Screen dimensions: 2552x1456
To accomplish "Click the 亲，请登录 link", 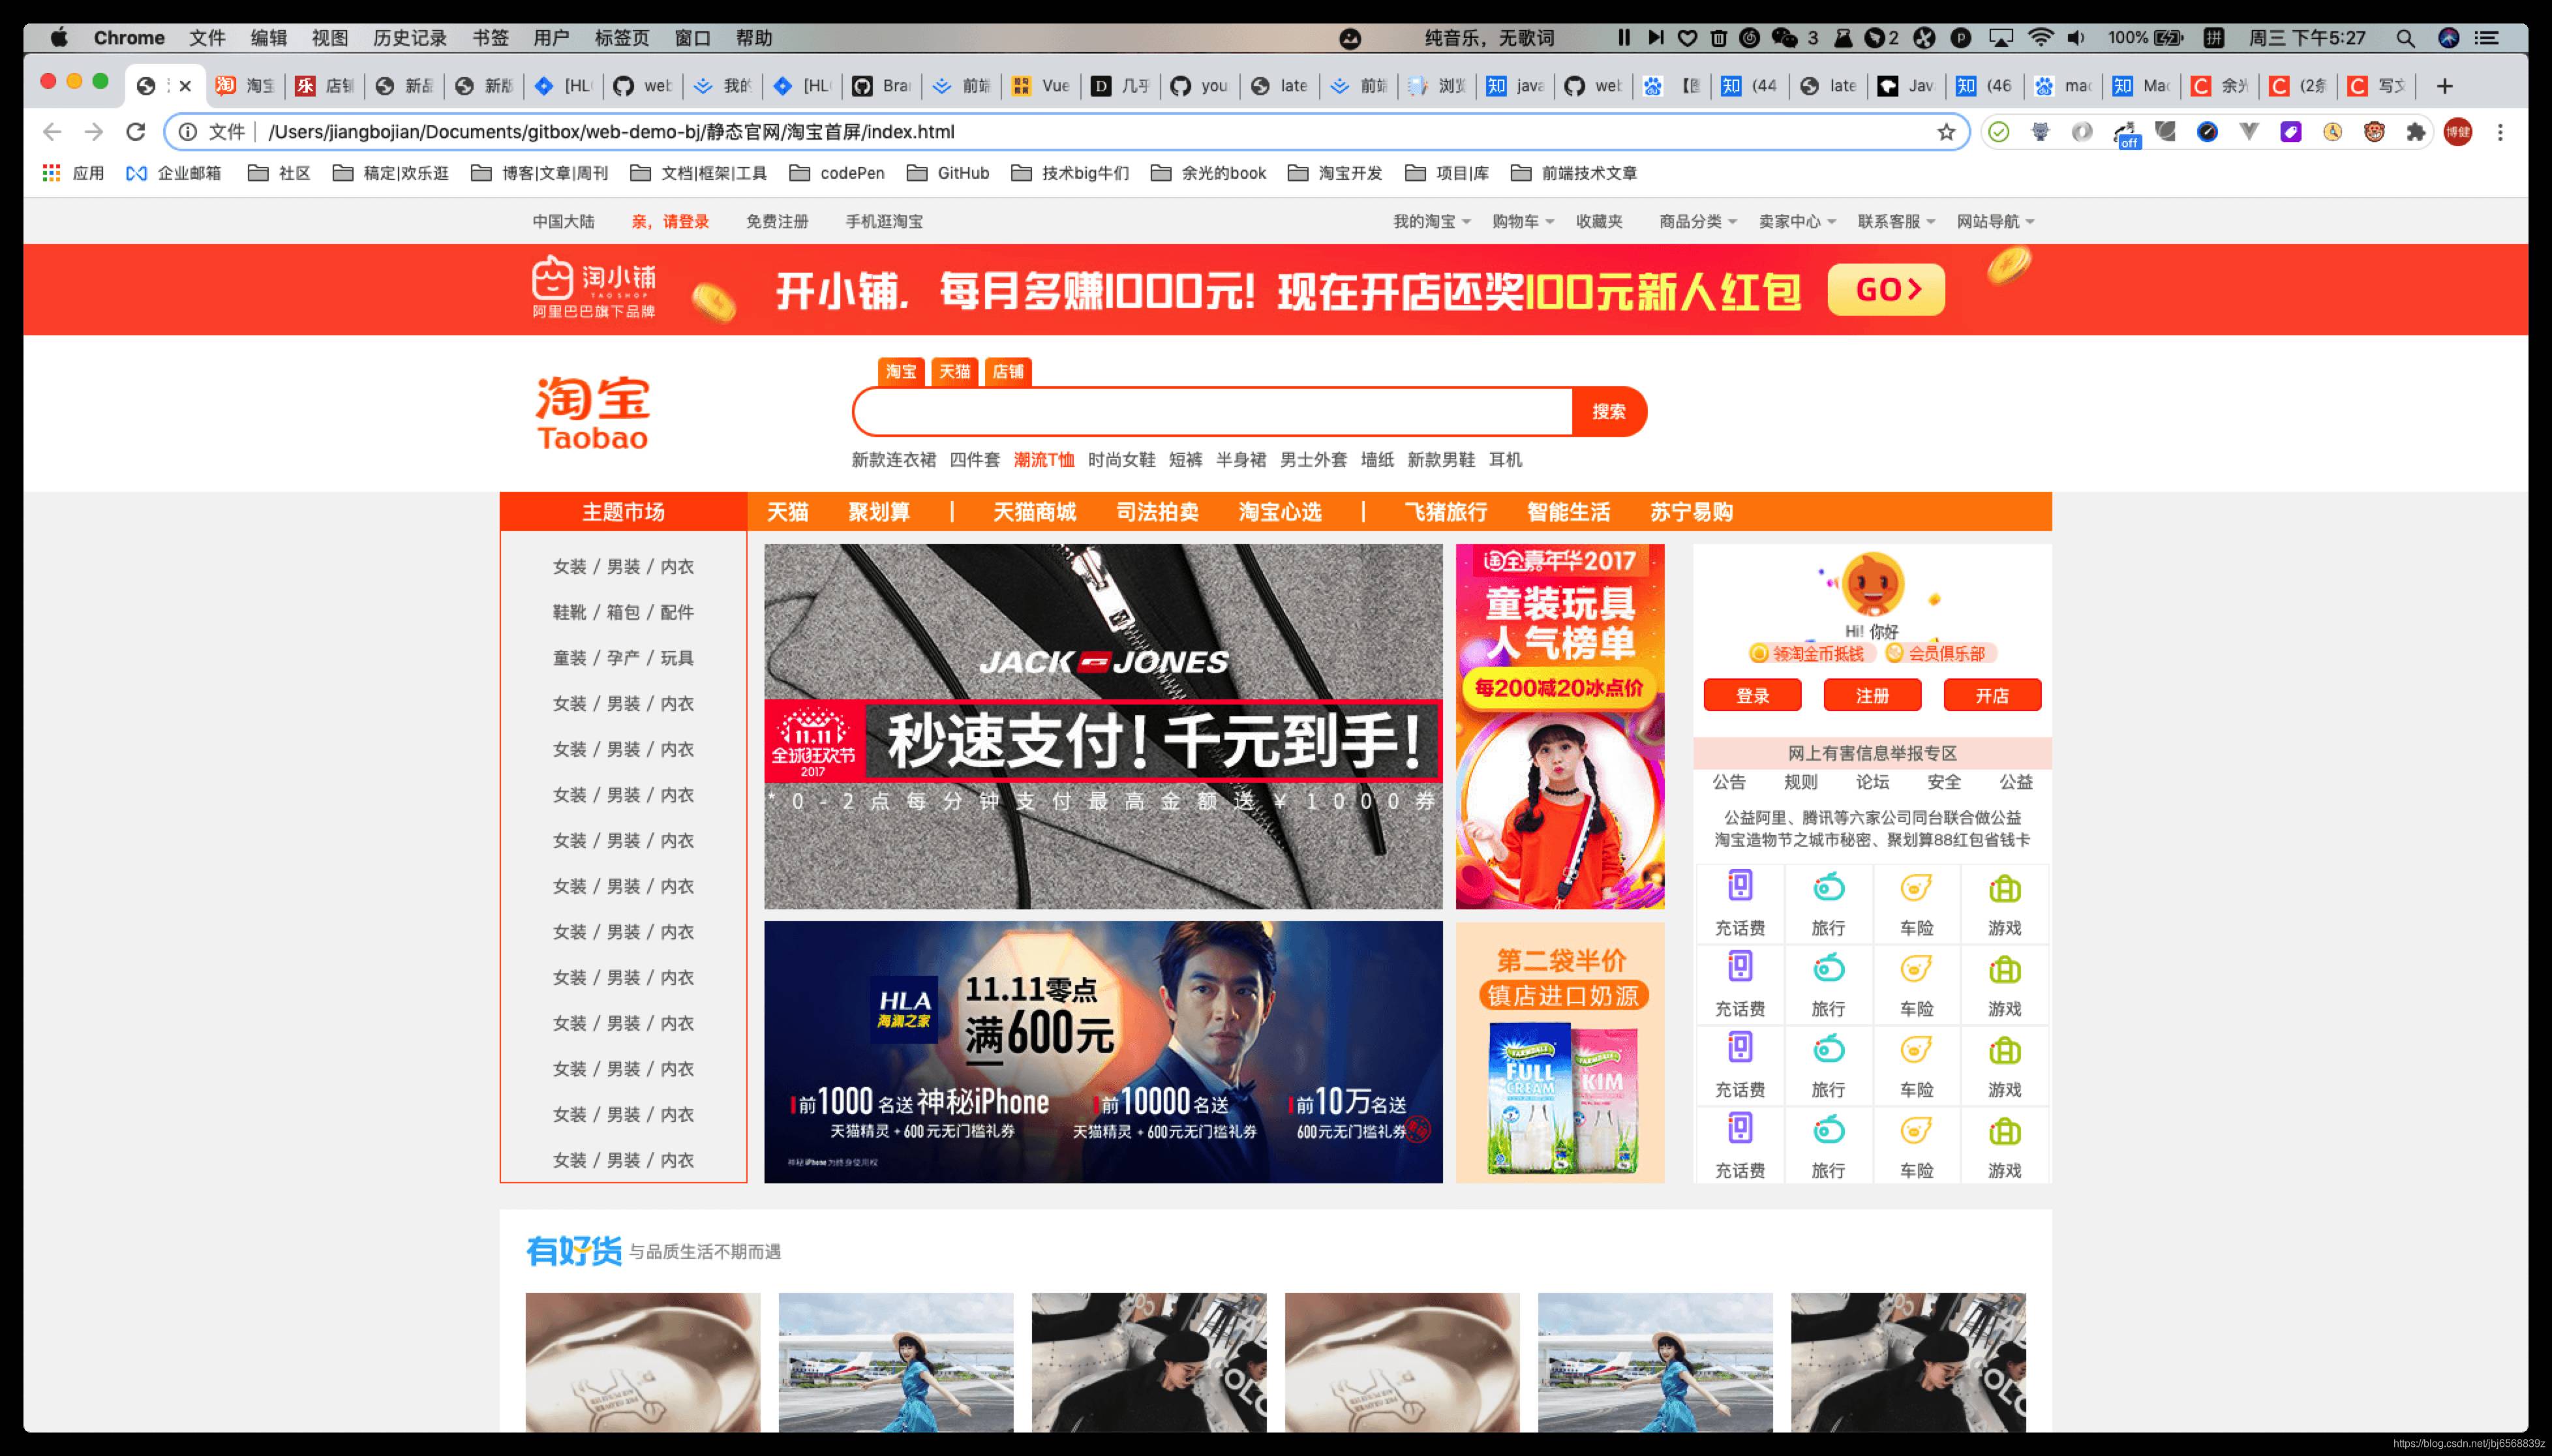I will pos(670,222).
